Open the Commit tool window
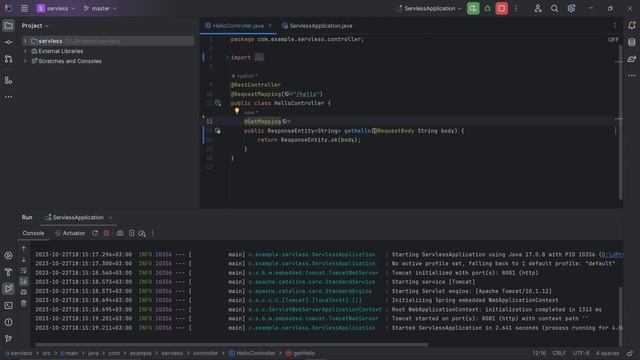The image size is (640, 360). 8,42
